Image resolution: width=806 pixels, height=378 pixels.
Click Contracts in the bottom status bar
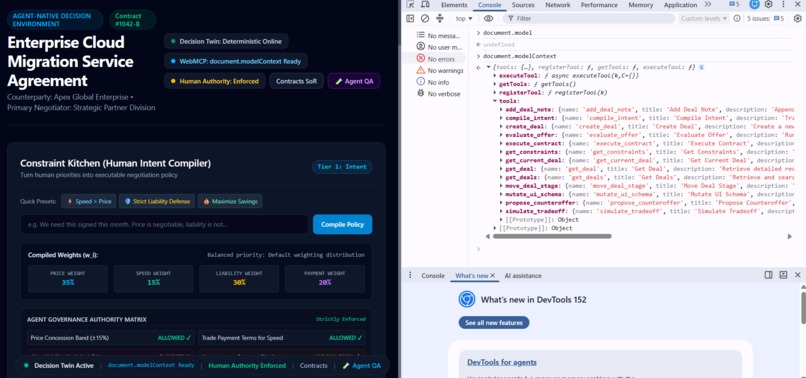pyautogui.click(x=314, y=366)
